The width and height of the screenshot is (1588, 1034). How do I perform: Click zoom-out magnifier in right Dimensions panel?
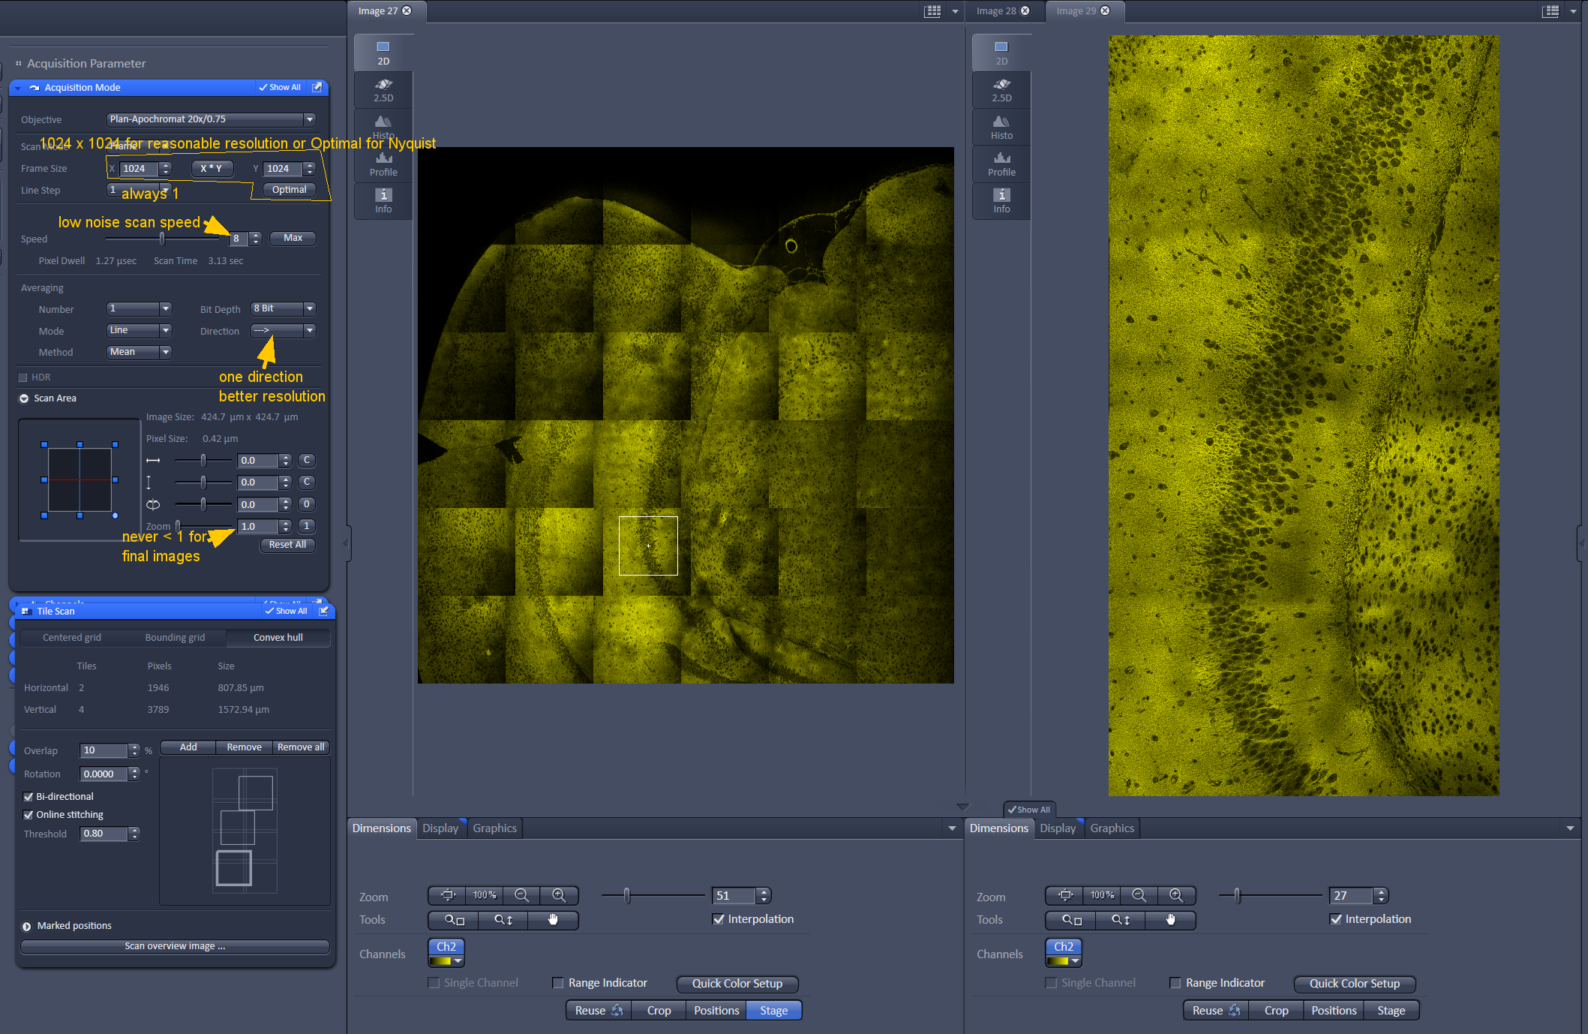point(1139,896)
